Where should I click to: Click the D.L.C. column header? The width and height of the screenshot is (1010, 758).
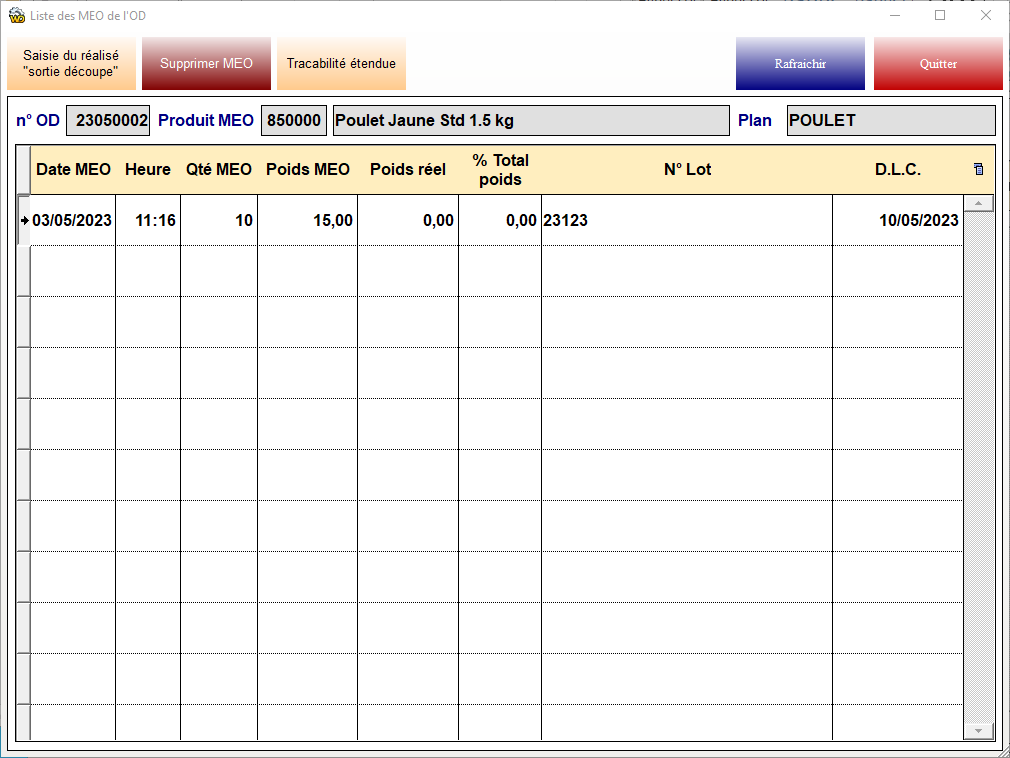click(897, 170)
